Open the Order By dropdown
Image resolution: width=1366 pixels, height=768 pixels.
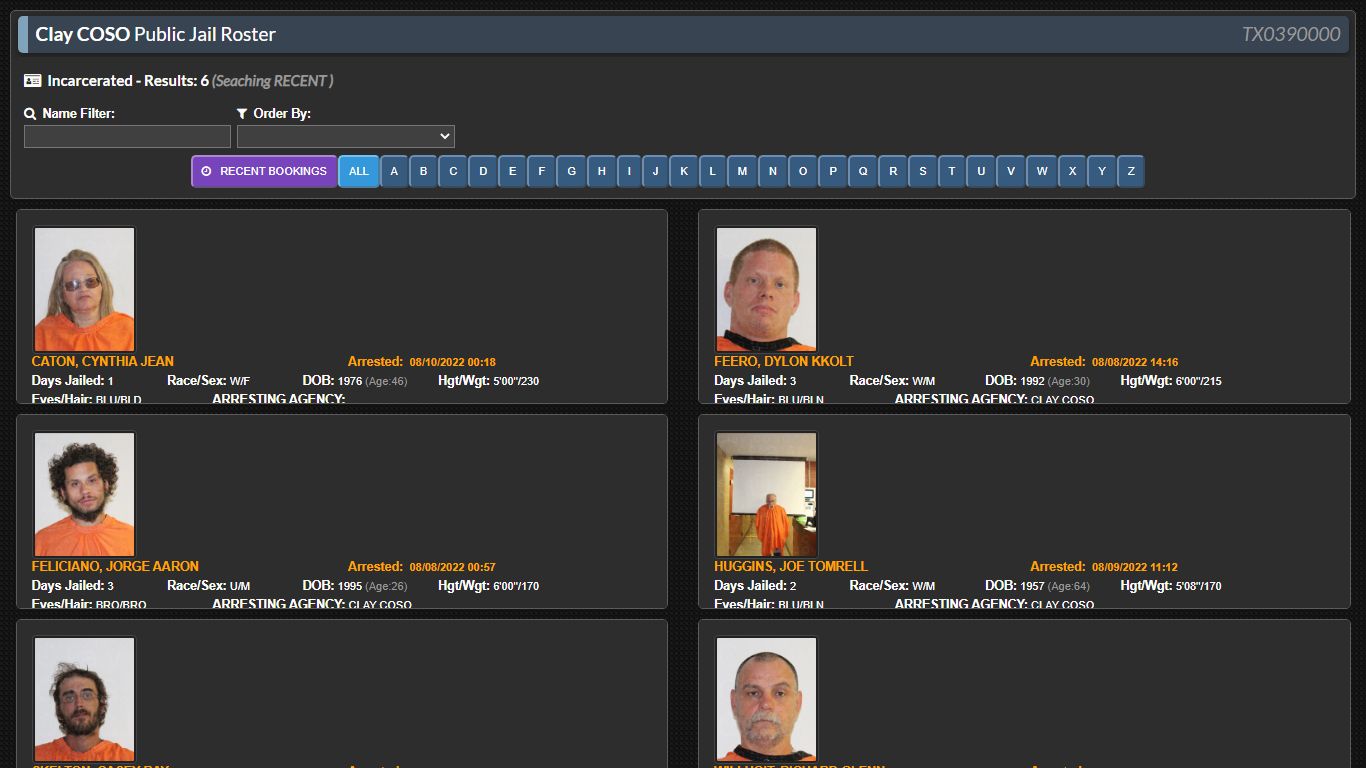point(346,136)
